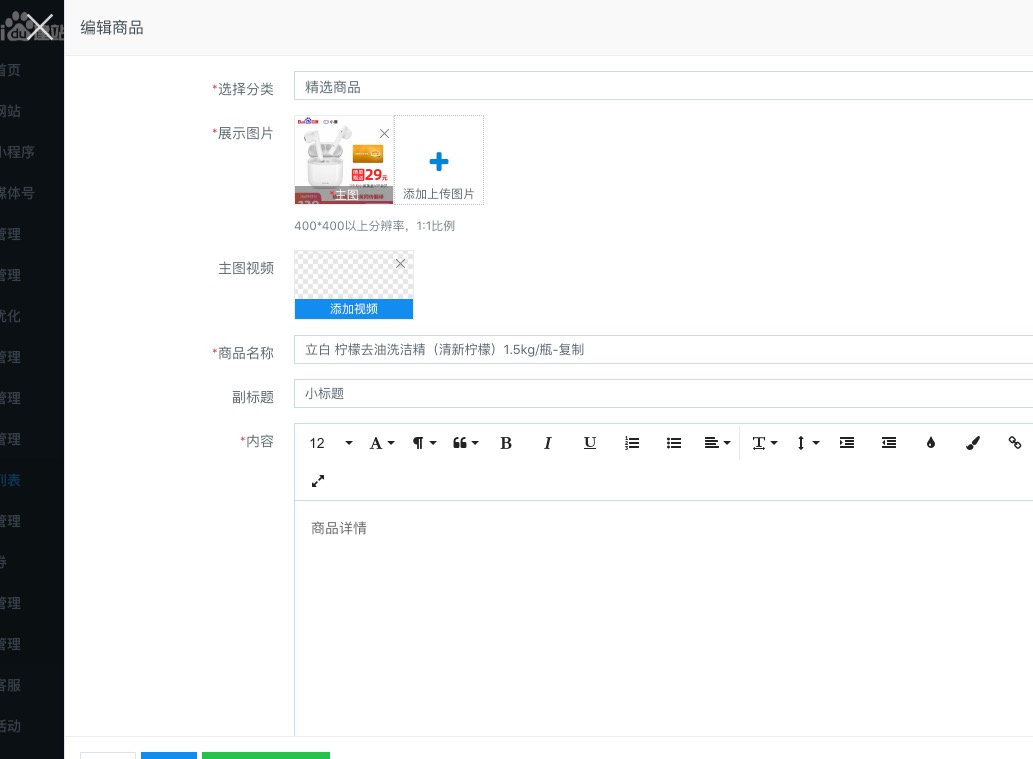Click the format painter brush icon
1033x759 pixels.
tap(973, 443)
